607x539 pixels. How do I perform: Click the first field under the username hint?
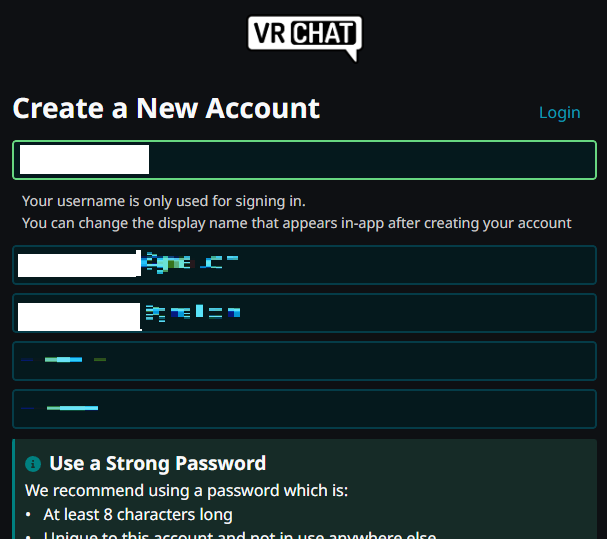304,265
